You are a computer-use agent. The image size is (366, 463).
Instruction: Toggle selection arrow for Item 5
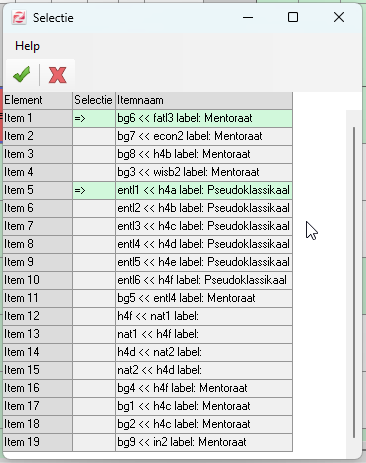coord(94,190)
